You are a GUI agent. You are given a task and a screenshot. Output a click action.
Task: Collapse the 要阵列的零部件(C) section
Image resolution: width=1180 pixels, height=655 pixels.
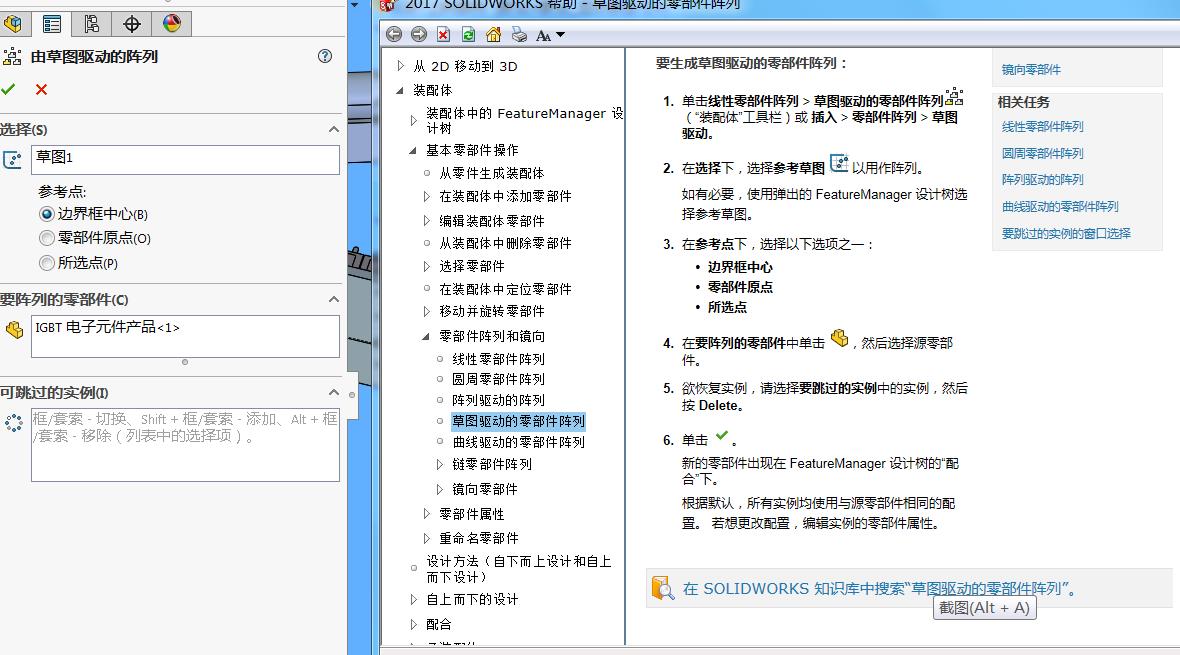[333, 300]
